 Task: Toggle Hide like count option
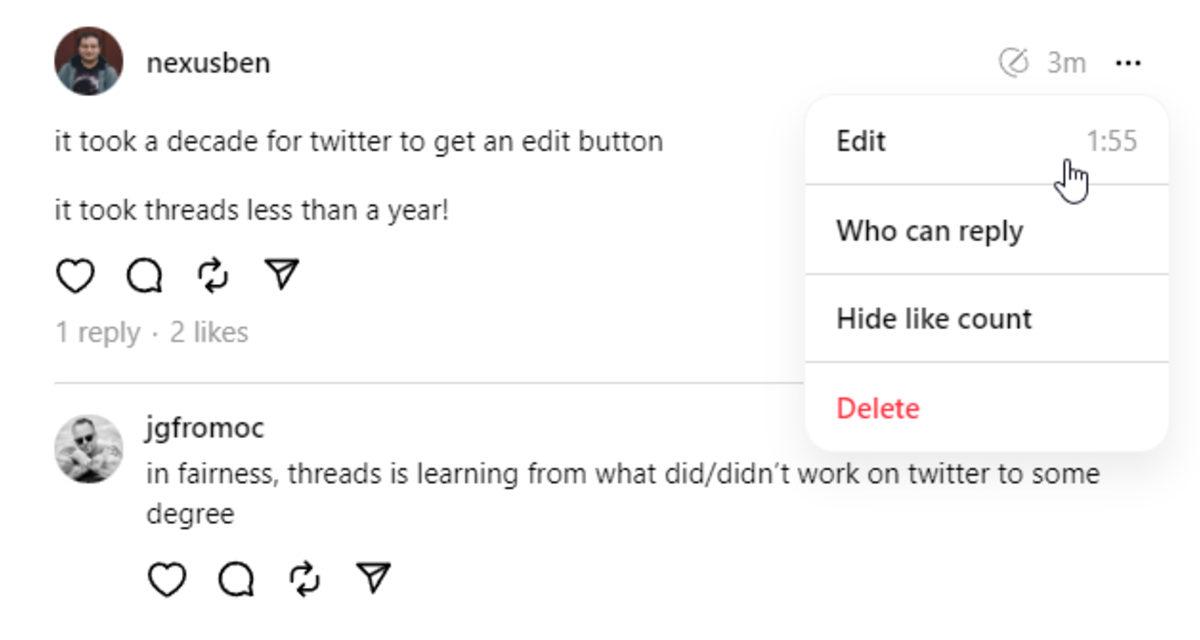click(933, 319)
